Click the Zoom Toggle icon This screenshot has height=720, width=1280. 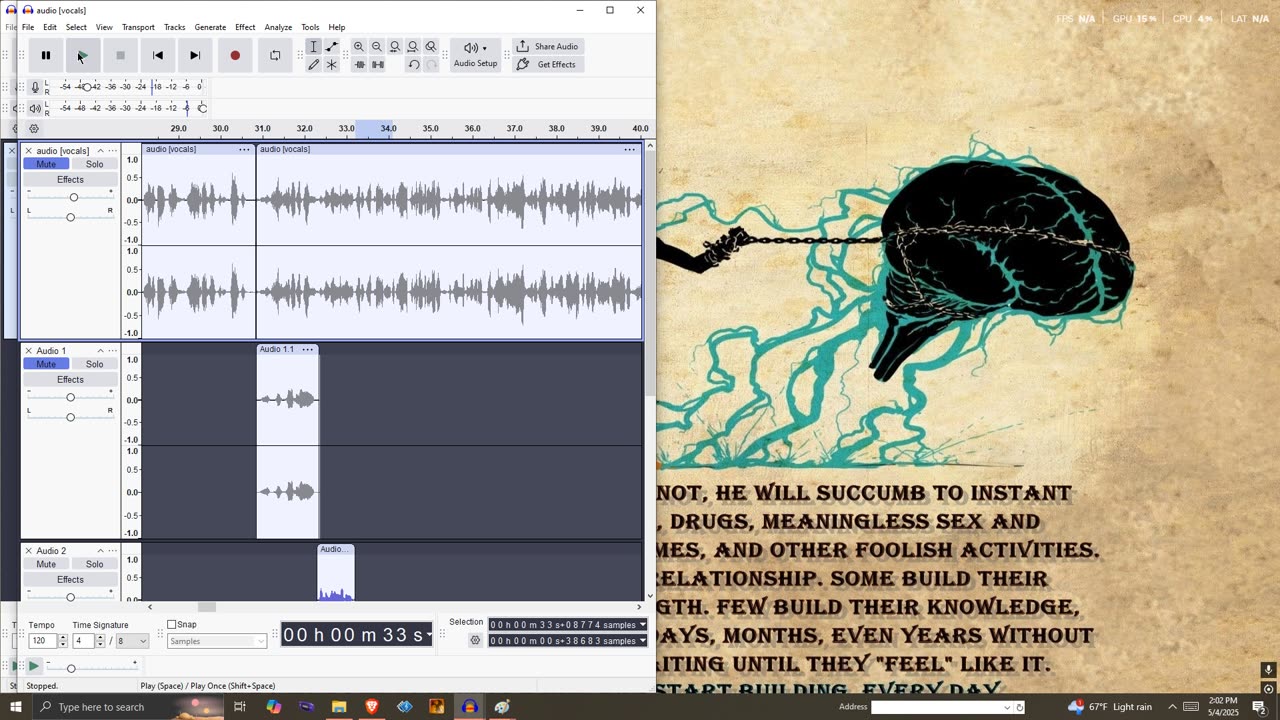pyautogui.click(x=431, y=47)
